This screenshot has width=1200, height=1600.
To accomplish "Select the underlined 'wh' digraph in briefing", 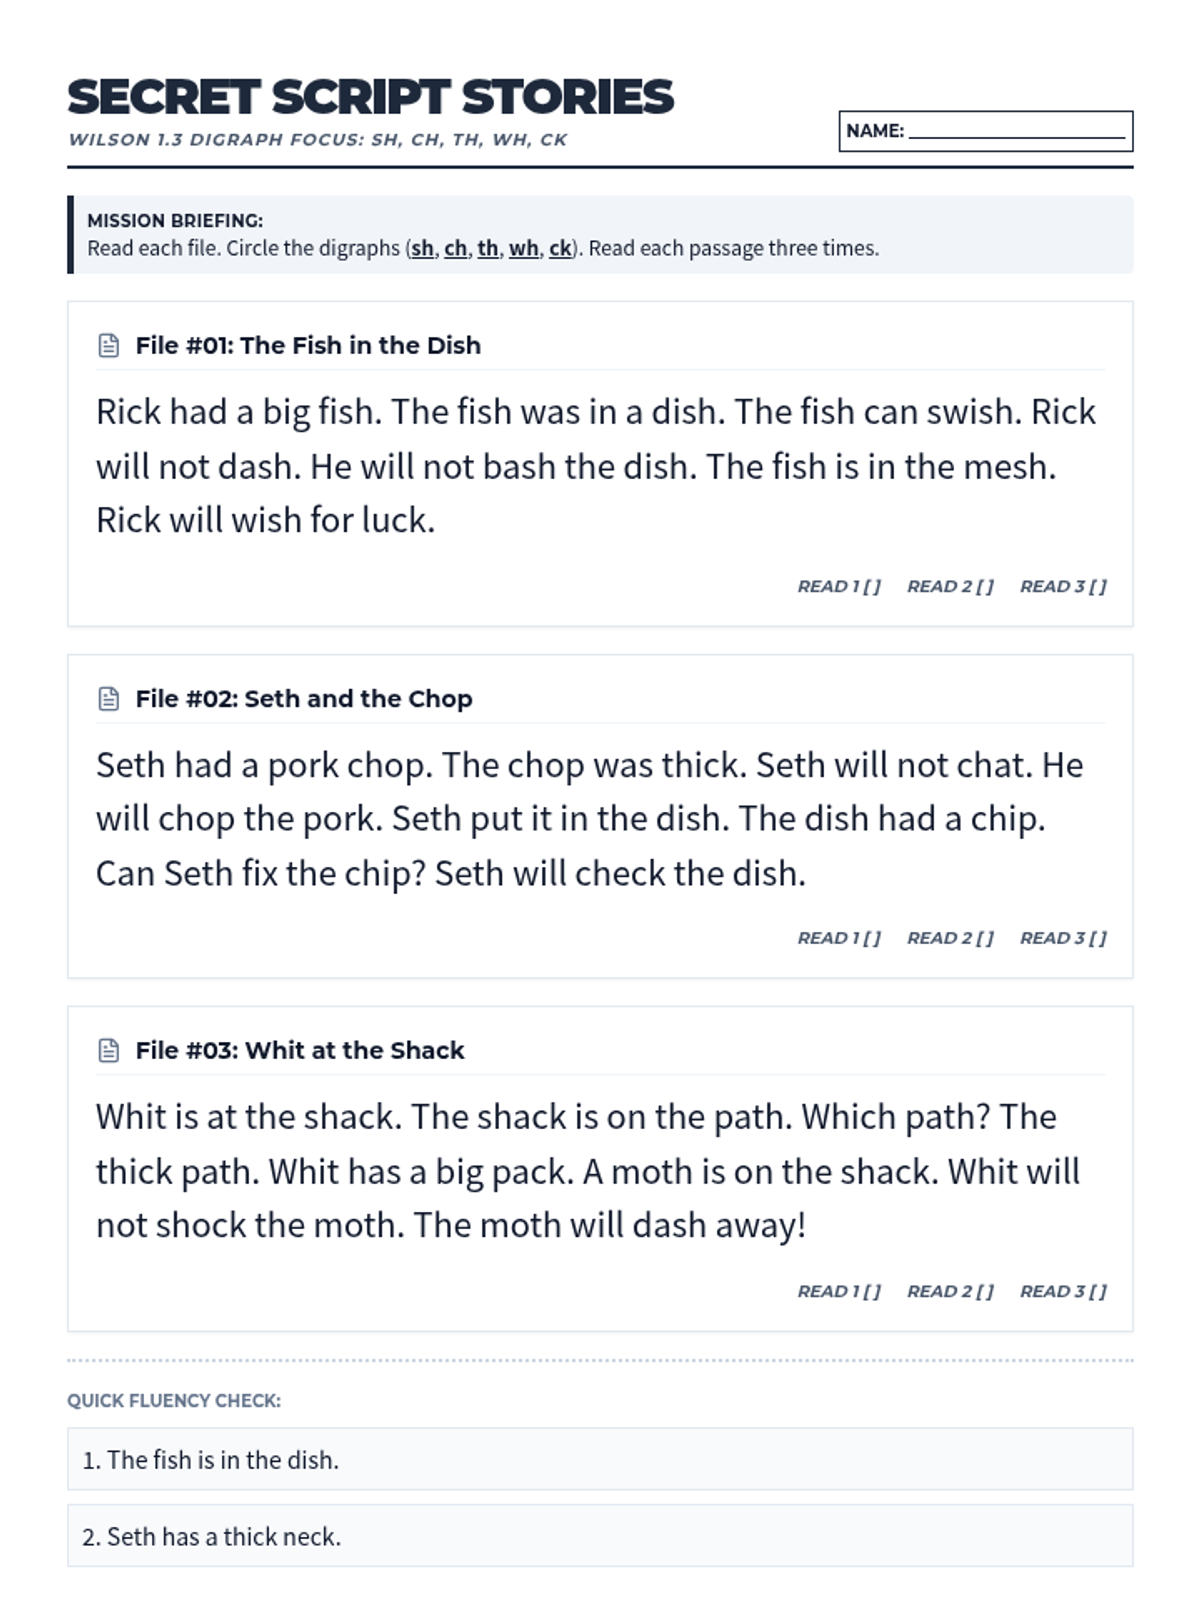I will point(524,248).
